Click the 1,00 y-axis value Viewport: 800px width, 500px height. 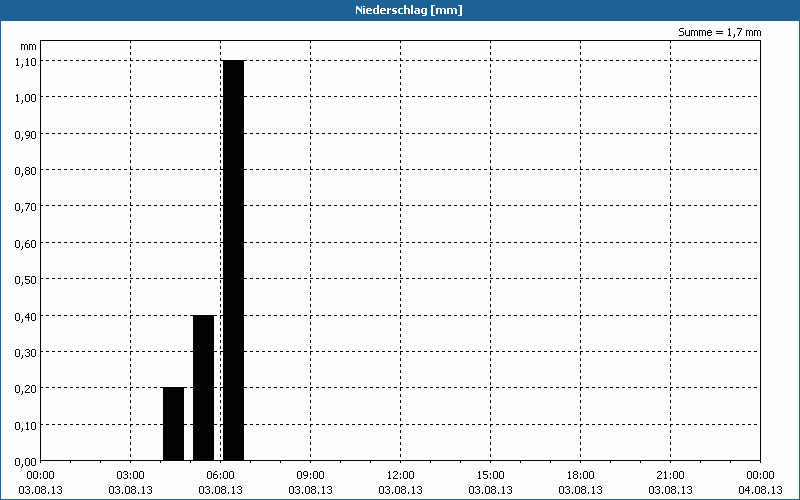click(26, 97)
